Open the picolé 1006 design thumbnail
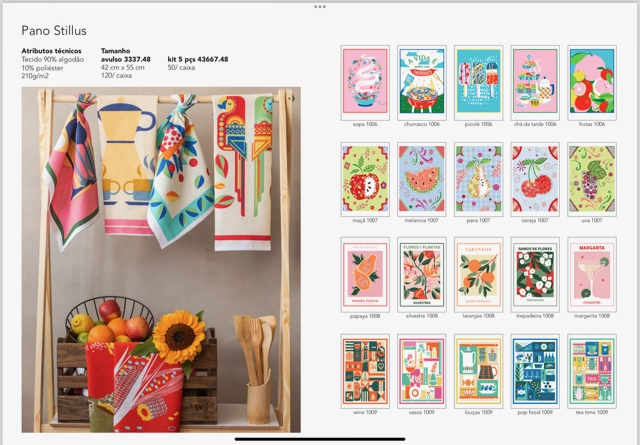The width and height of the screenshot is (640, 445). pos(478,82)
